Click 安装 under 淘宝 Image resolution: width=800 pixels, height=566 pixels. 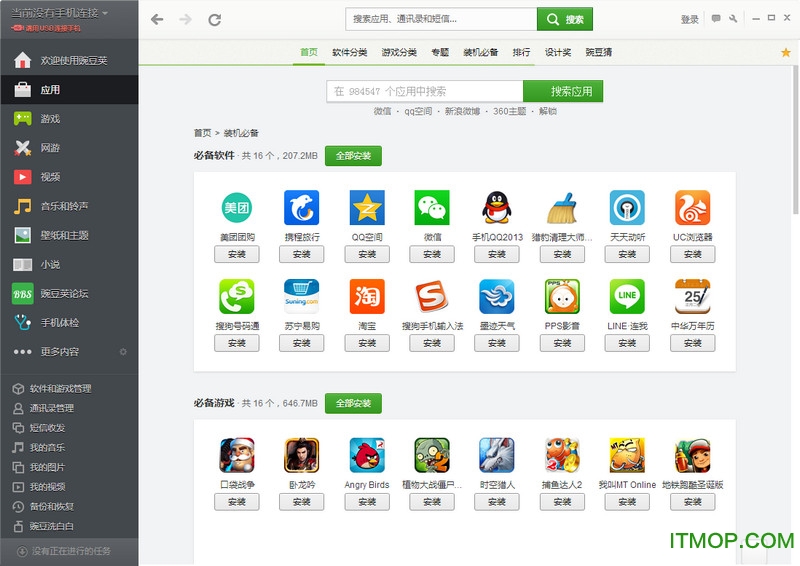click(367, 343)
